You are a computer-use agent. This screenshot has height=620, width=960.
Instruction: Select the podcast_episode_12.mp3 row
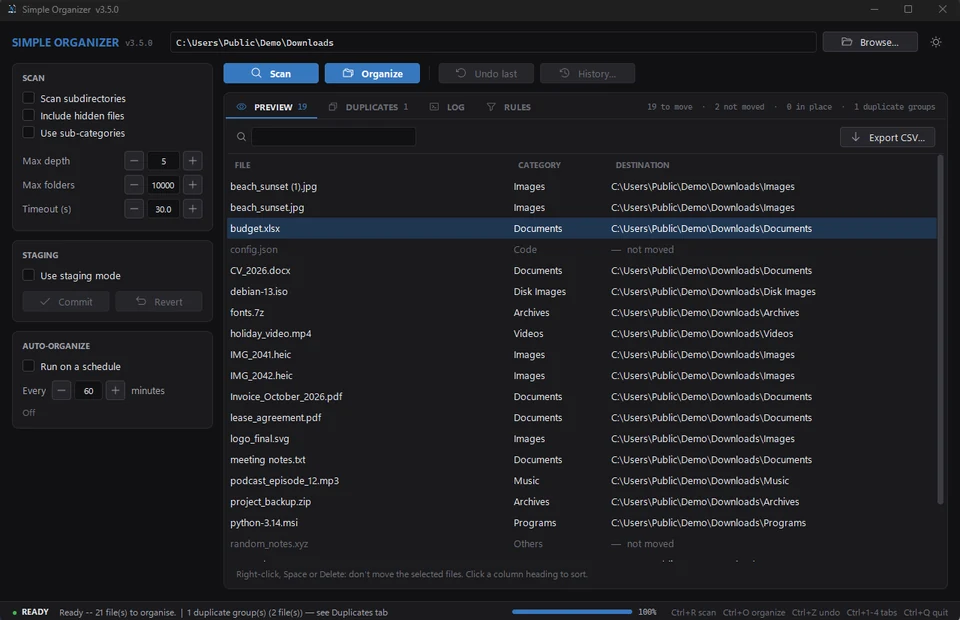click(582, 480)
